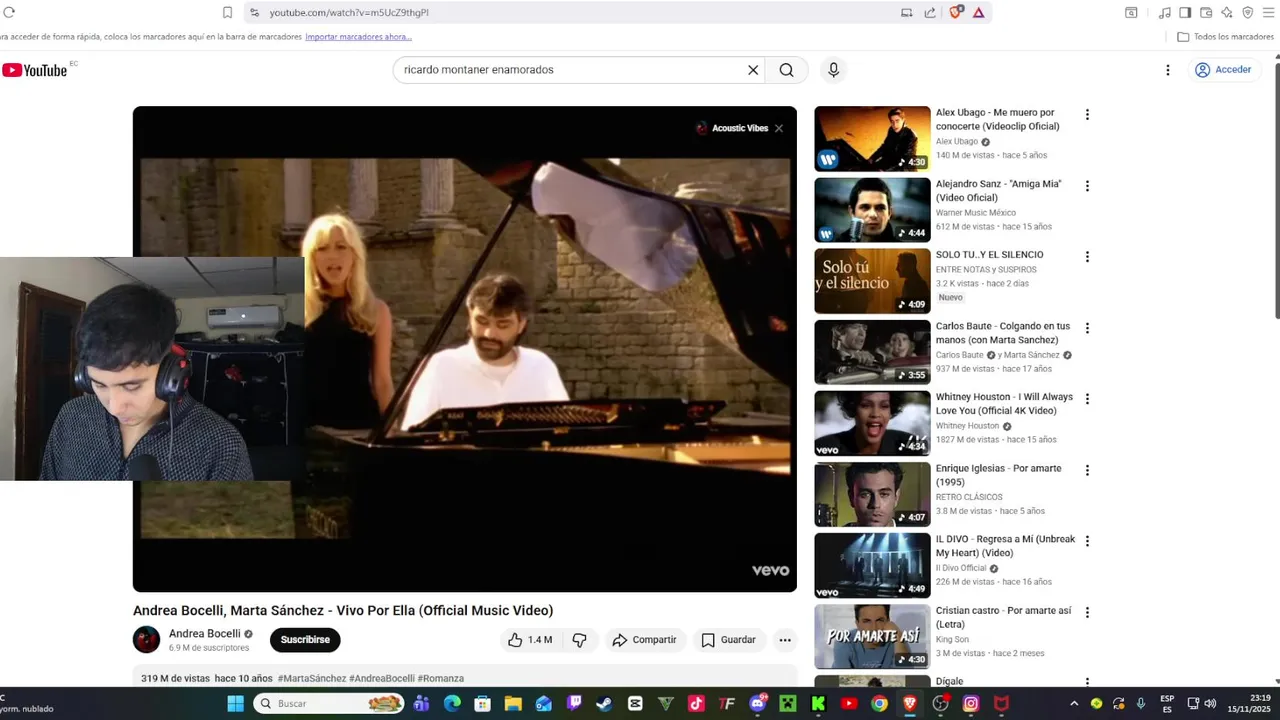Image resolution: width=1280 pixels, height=720 pixels.
Task: Open options for Whitney Houston video
Action: click(1087, 399)
